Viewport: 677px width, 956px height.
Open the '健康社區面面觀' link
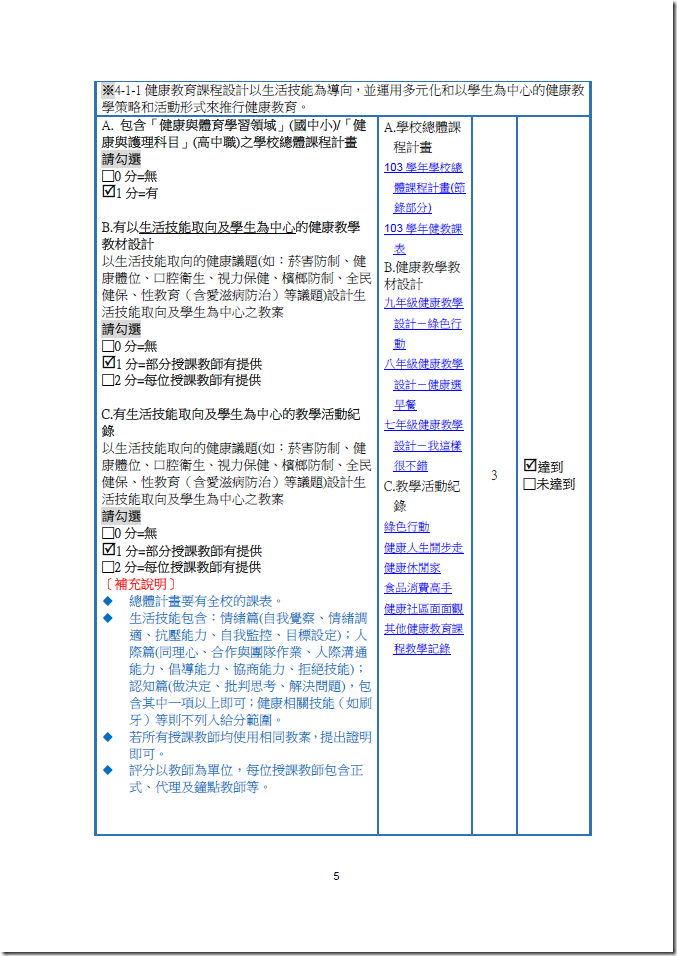point(423,608)
